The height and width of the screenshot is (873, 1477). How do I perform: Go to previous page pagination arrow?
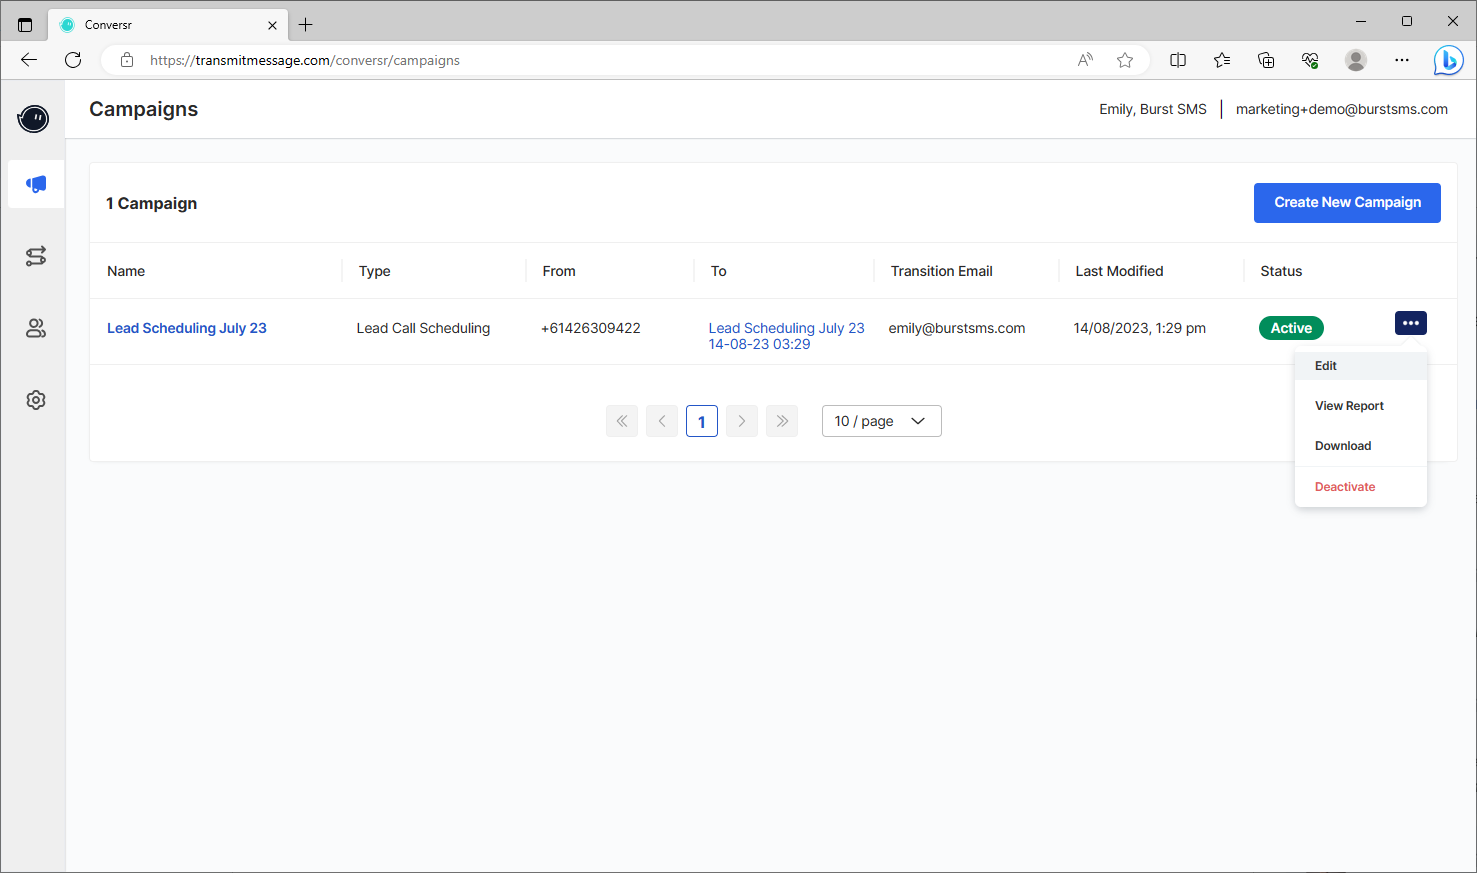[662, 421]
